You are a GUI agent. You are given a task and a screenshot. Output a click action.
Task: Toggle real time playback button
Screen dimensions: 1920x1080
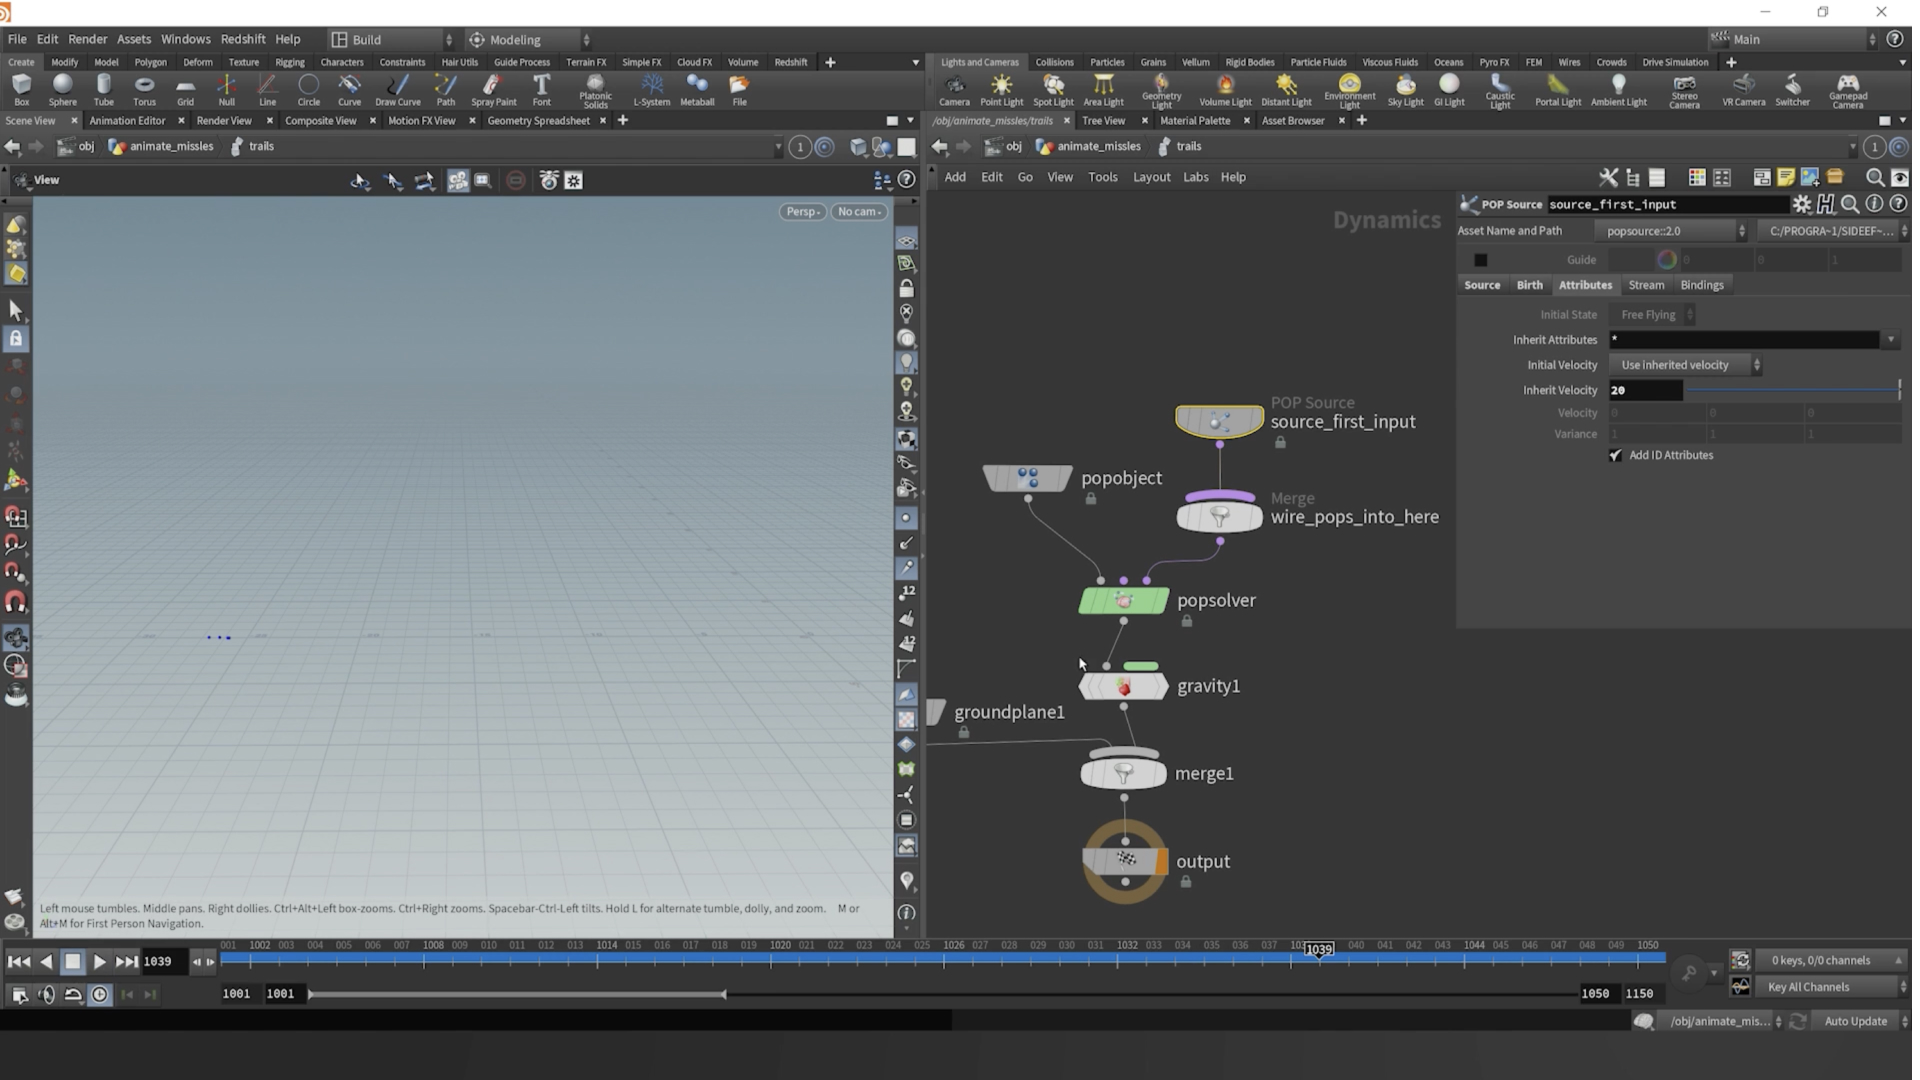pos(100,995)
